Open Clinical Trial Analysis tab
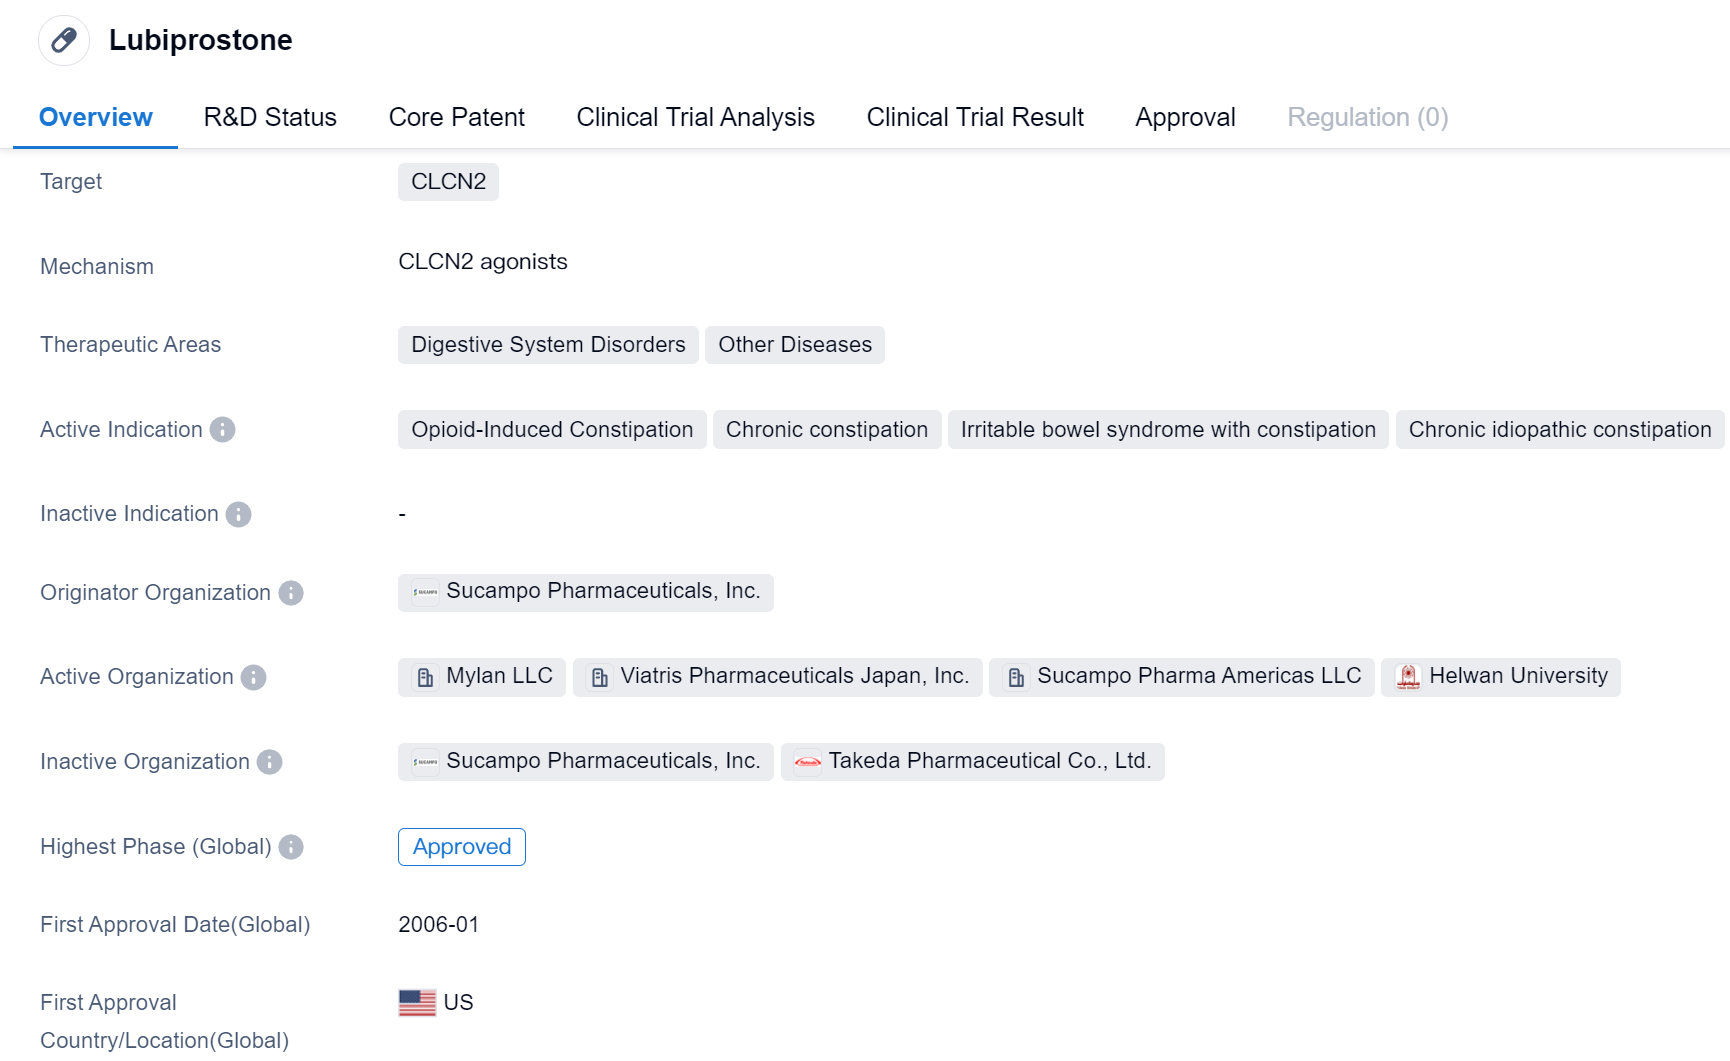1730x1061 pixels. pos(695,117)
